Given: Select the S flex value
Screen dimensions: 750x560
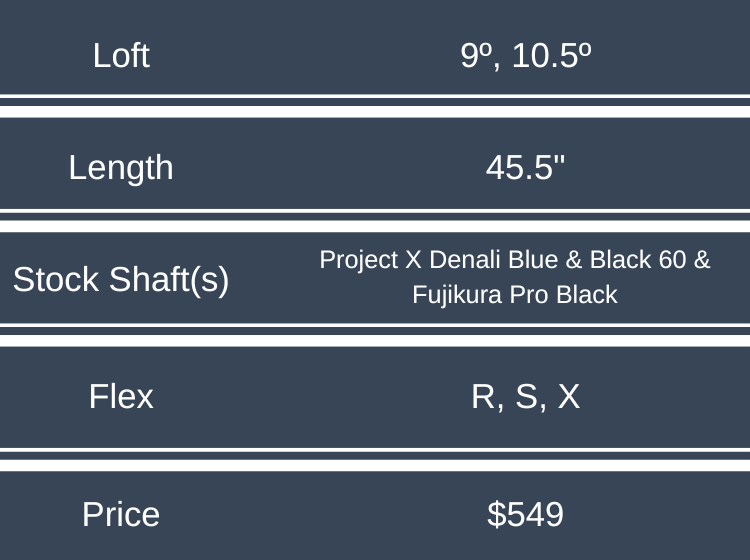Looking at the screenshot, I should tap(526, 397).
